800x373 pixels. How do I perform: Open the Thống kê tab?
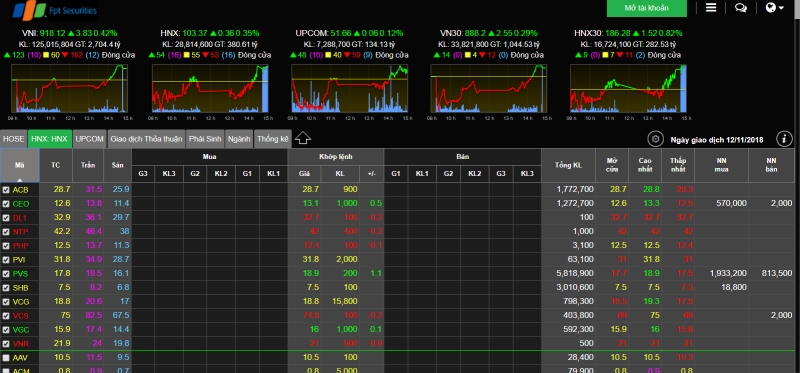pyautogui.click(x=272, y=139)
